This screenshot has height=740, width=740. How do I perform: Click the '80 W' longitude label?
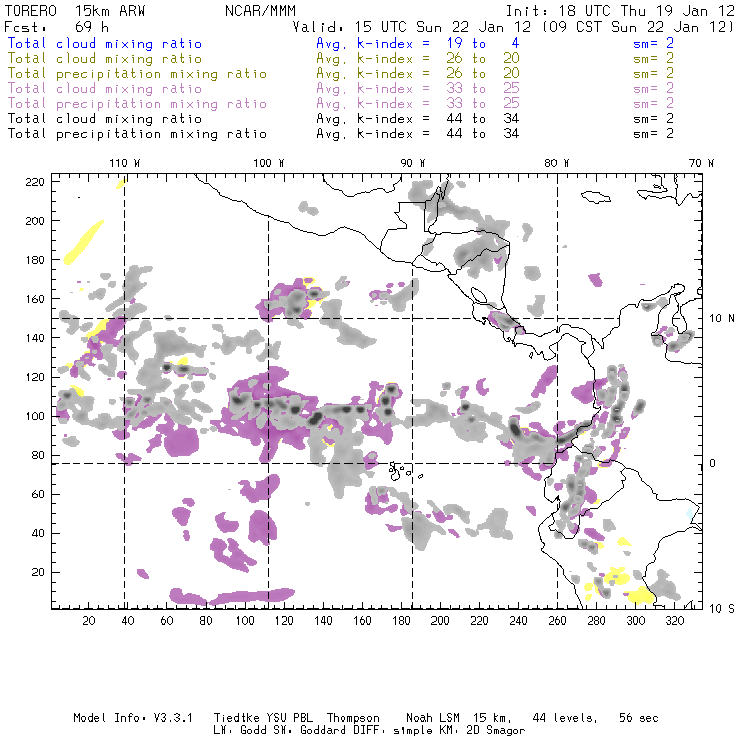[556, 163]
